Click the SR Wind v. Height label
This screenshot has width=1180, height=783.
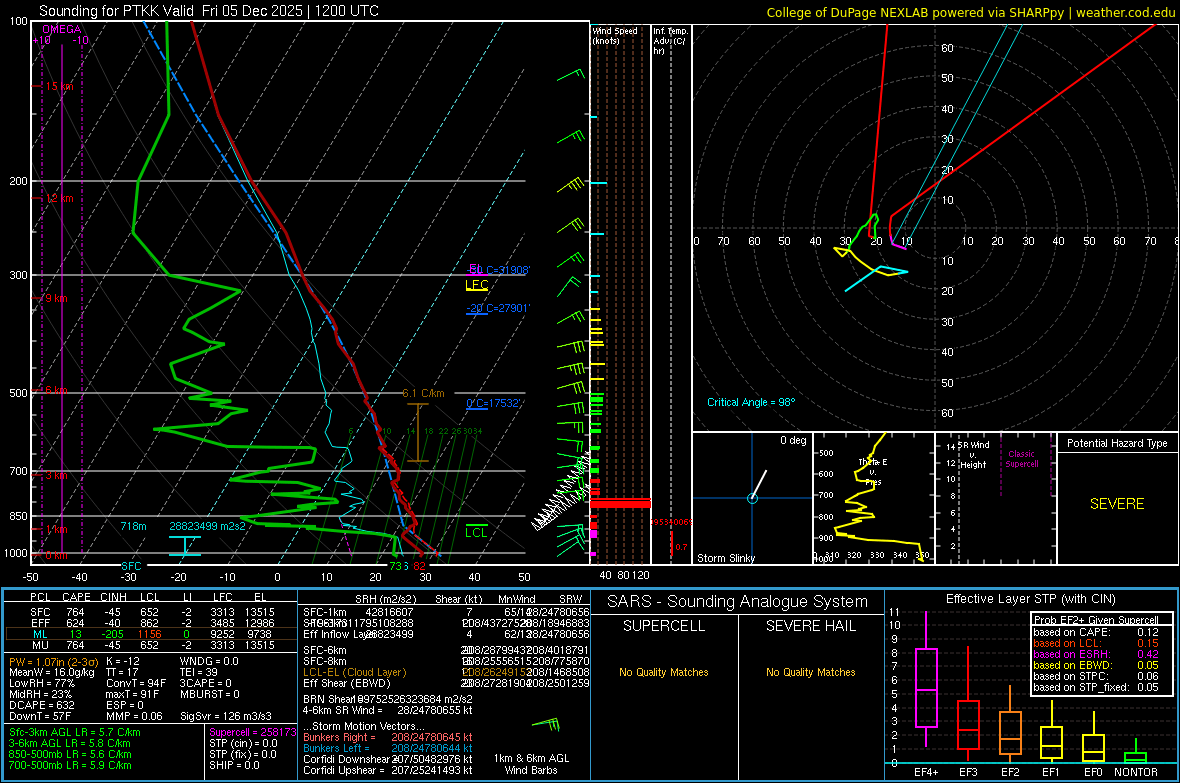974,455
